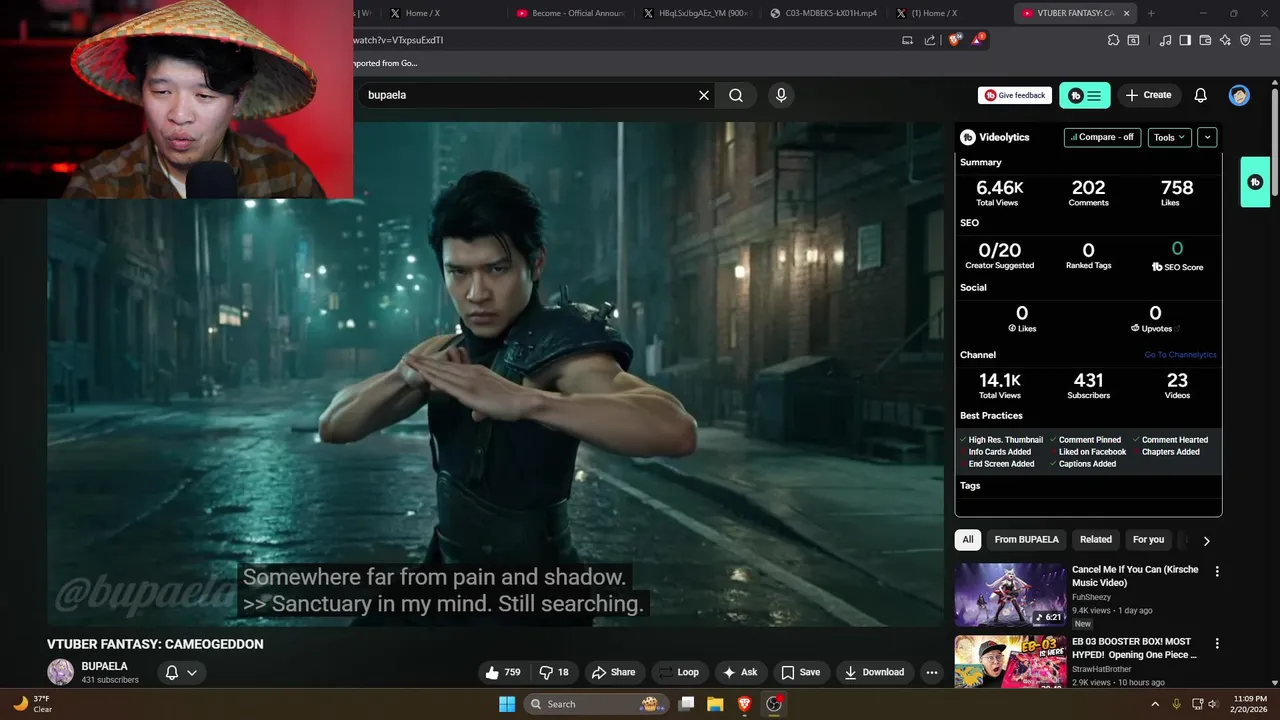1280x720 pixels.
Task: Open the account avatar menu
Action: pyautogui.click(x=1240, y=95)
